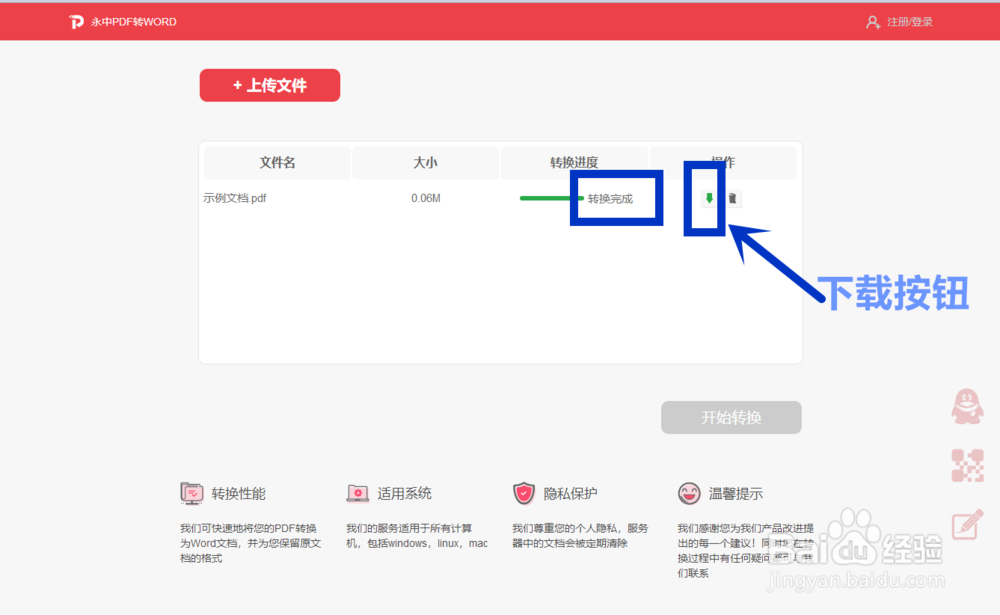Screen dimensions: 1000x615
Task: Click the 文件名 column header
Action: tap(277, 162)
